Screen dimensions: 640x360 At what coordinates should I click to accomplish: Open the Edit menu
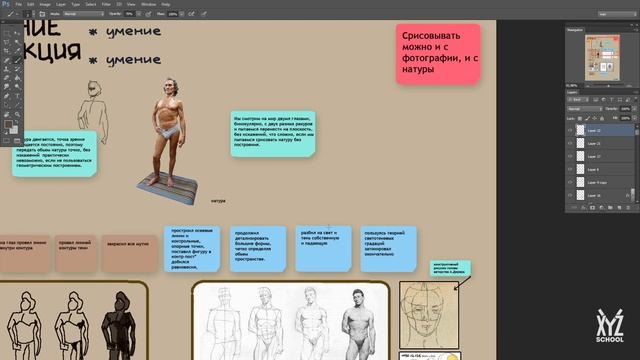(x=31, y=4)
